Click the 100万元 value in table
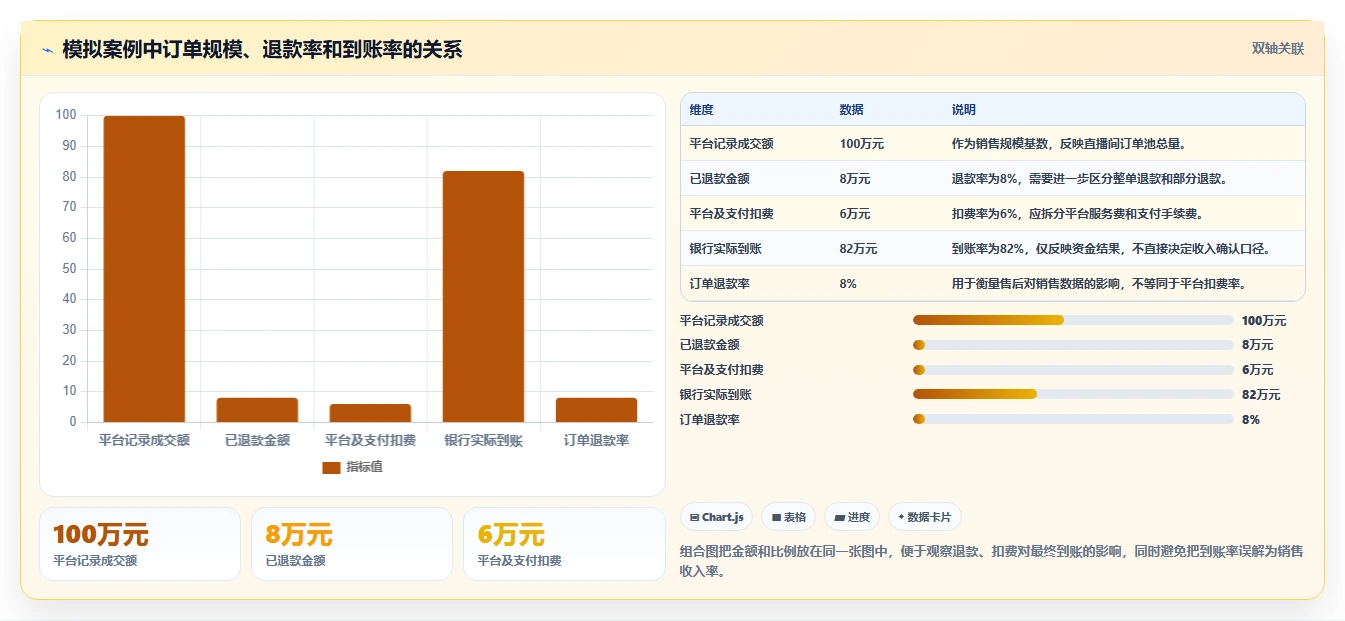 pos(862,144)
